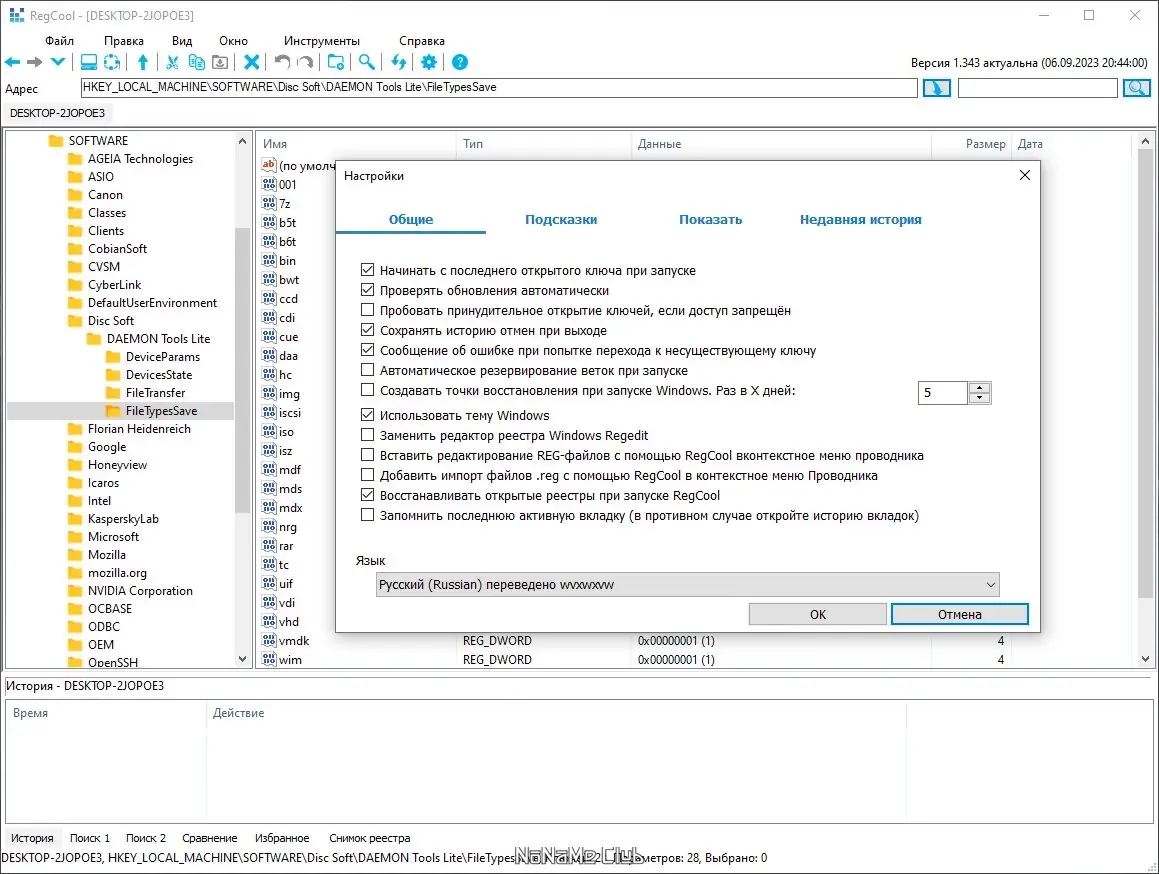Switch to the Подсказки tab

click(x=561, y=220)
